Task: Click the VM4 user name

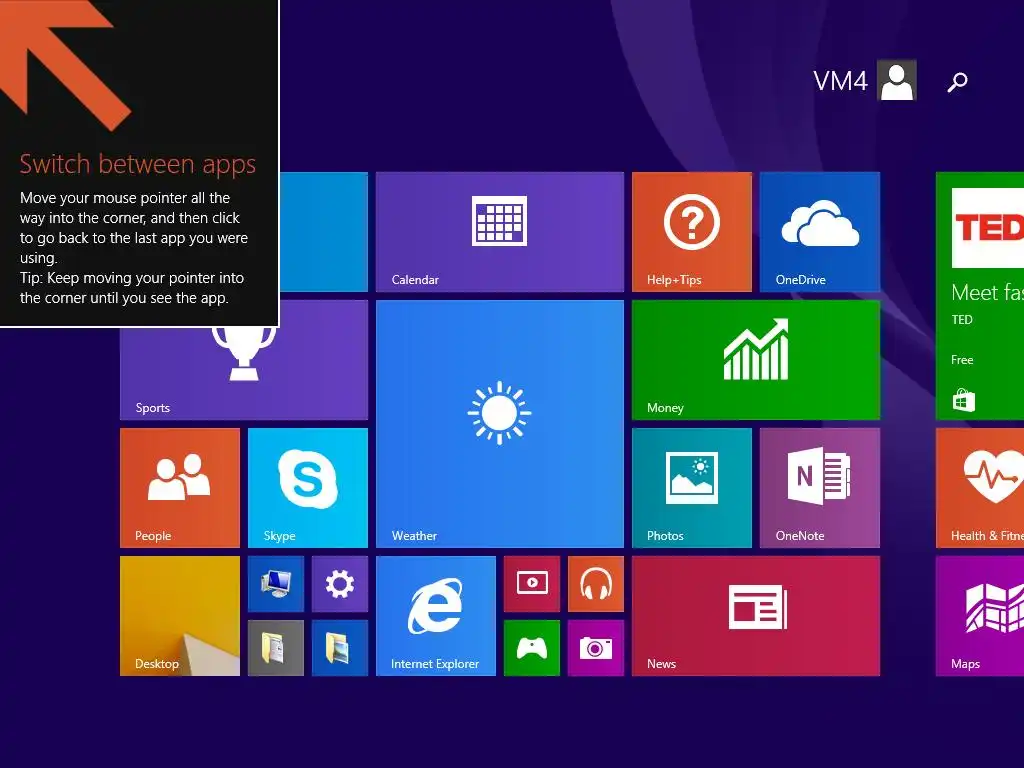Action: (x=840, y=82)
